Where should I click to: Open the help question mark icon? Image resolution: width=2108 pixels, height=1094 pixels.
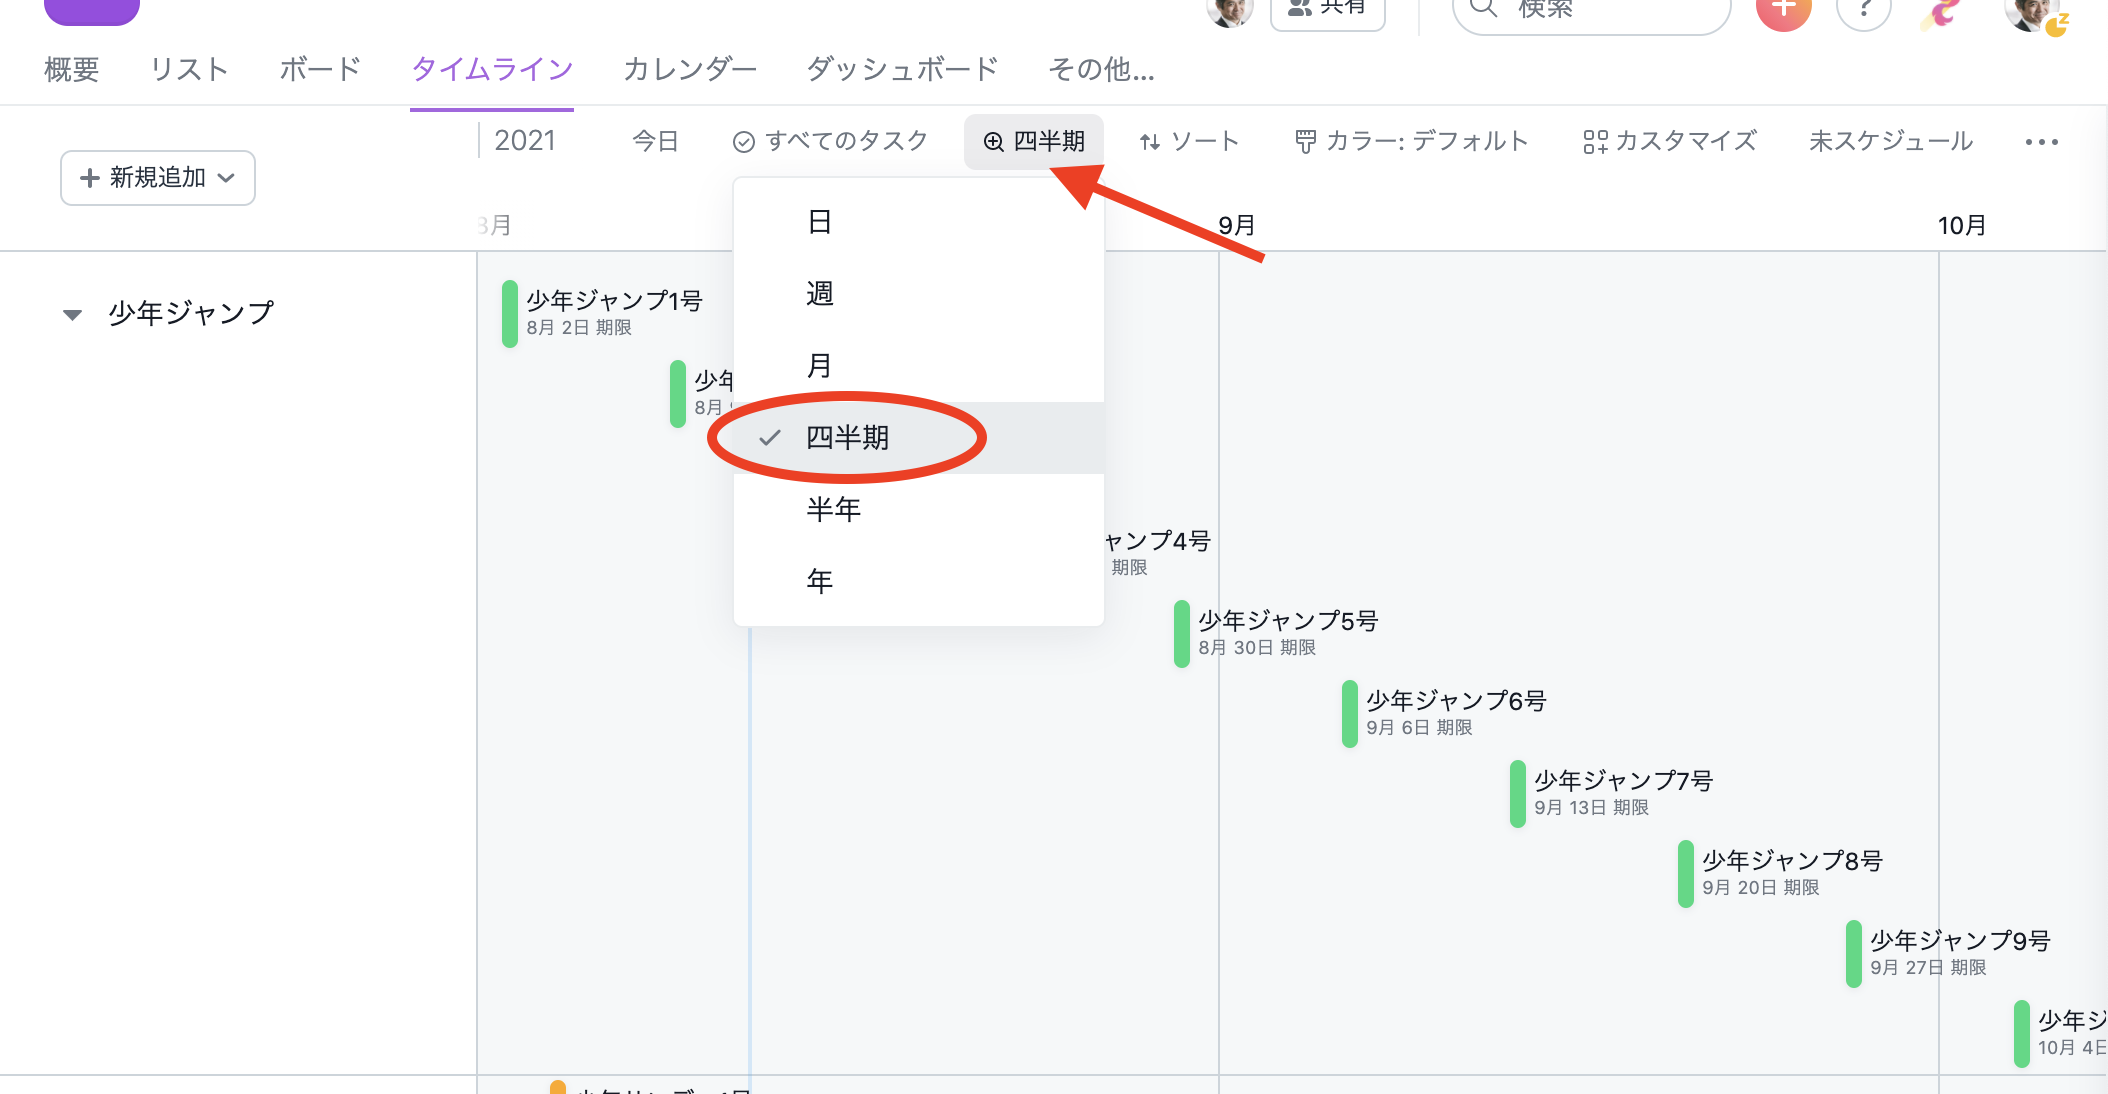[x=1863, y=10]
